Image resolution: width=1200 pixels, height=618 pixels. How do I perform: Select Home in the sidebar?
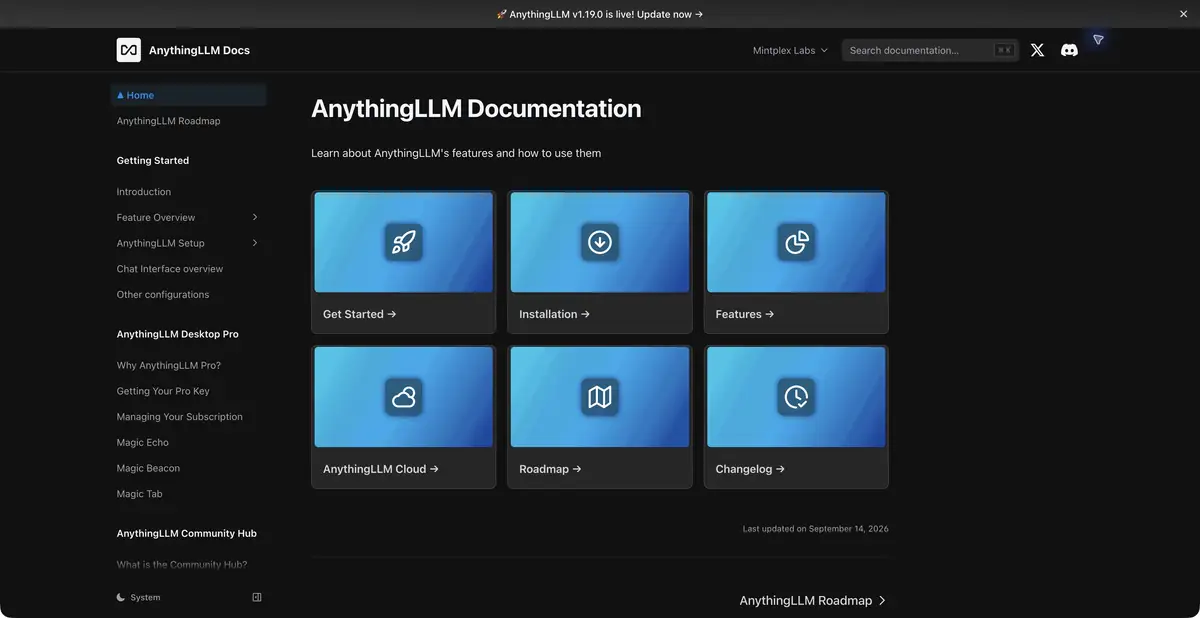click(188, 95)
